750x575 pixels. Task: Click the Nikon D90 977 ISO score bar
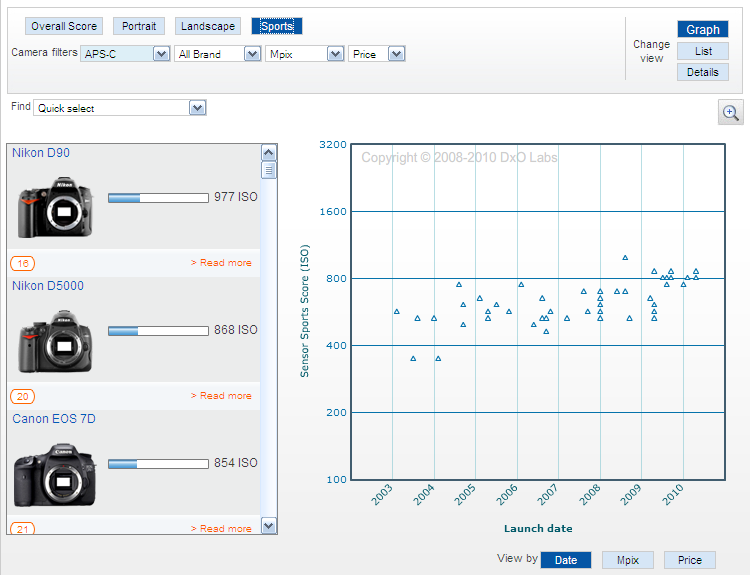(x=158, y=198)
